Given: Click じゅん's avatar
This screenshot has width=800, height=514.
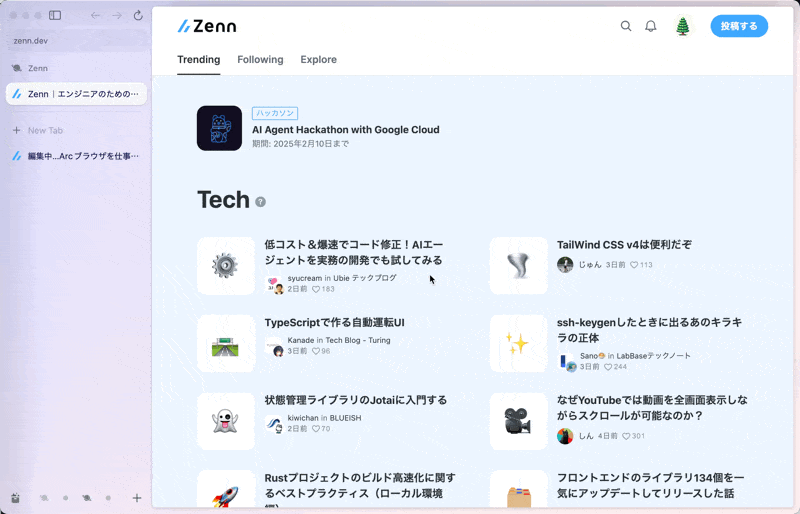Looking at the screenshot, I should click(x=565, y=264).
